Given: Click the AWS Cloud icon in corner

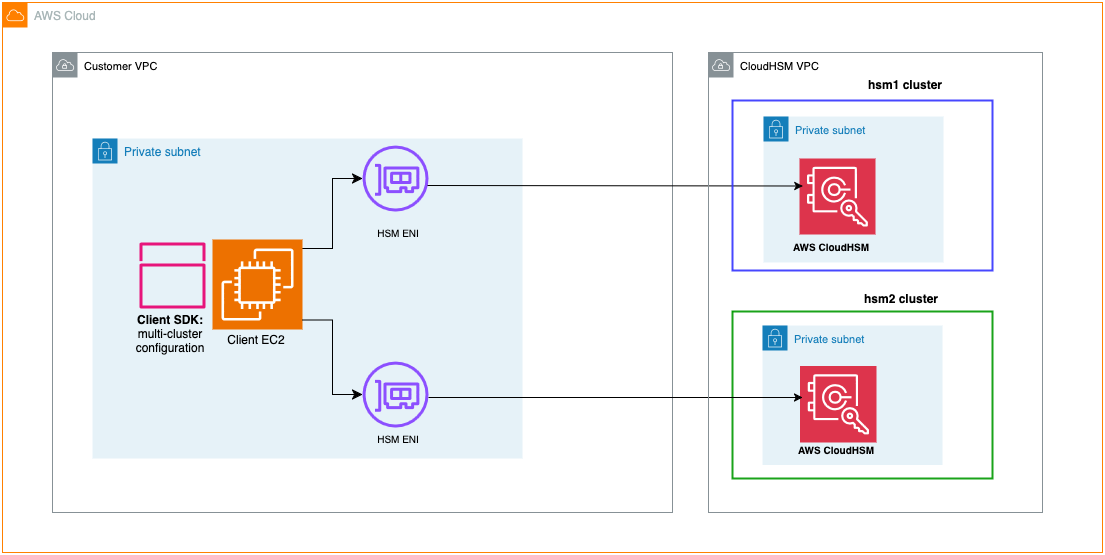Looking at the screenshot, I should (15, 15).
